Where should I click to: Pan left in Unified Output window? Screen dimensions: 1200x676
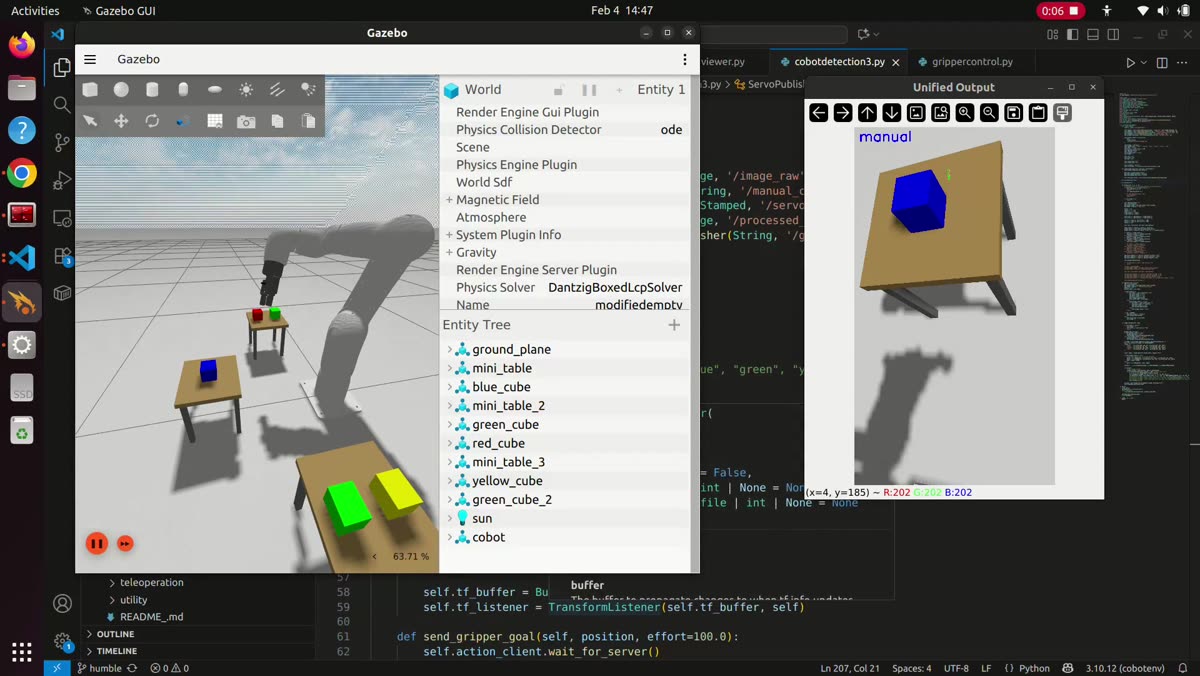click(x=819, y=113)
